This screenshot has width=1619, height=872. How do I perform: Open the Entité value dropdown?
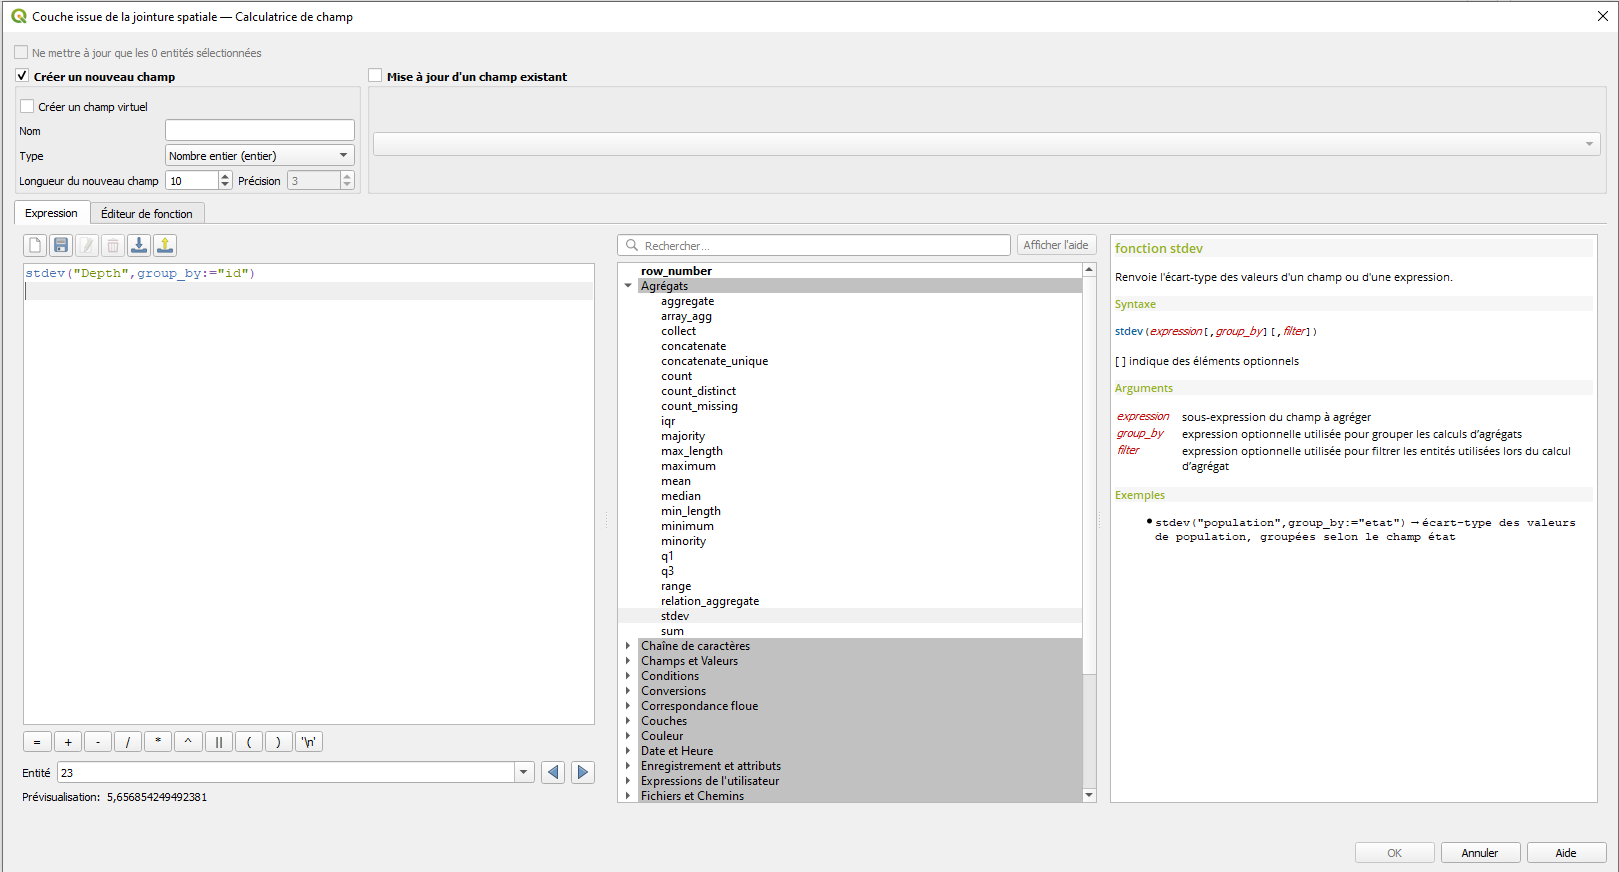(x=524, y=772)
